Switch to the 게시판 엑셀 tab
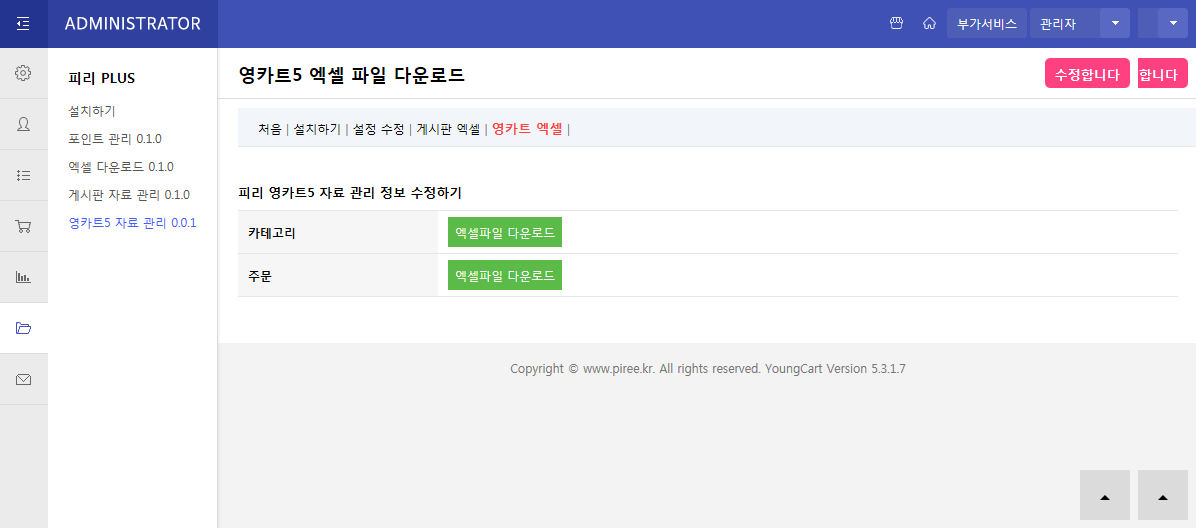1196x528 pixels. click(448, 129)
